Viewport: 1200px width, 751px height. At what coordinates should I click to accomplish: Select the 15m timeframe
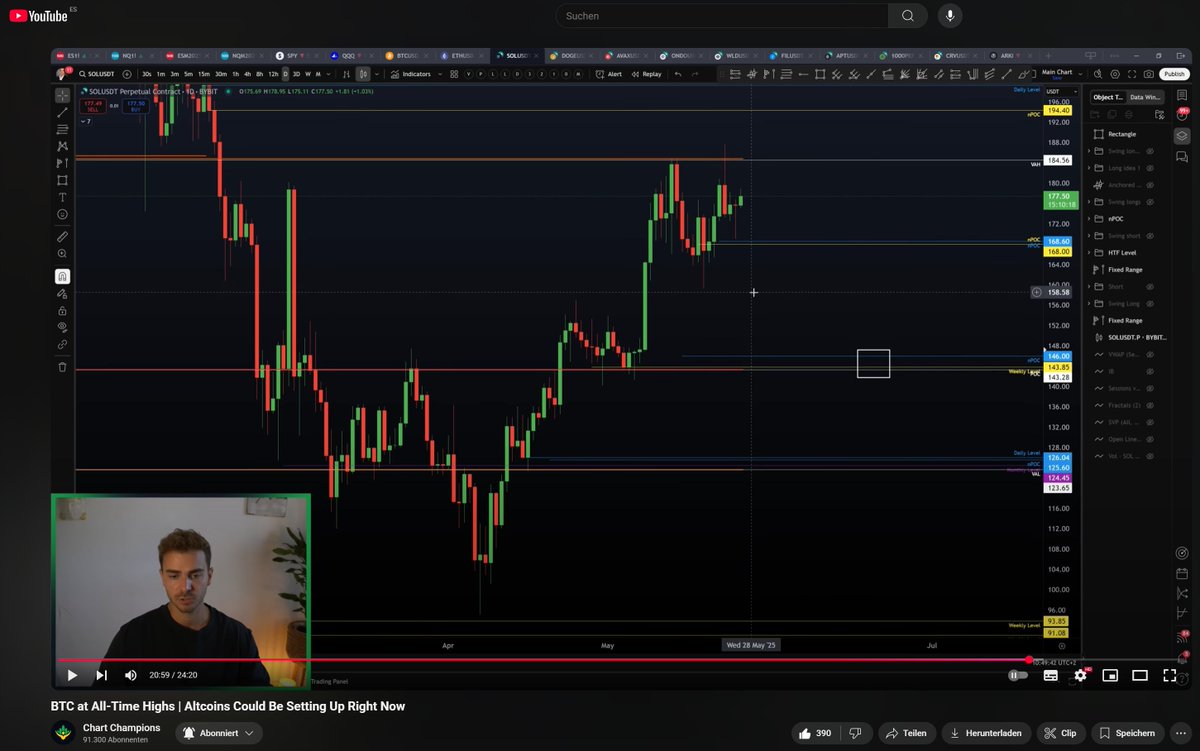(203, 74)
